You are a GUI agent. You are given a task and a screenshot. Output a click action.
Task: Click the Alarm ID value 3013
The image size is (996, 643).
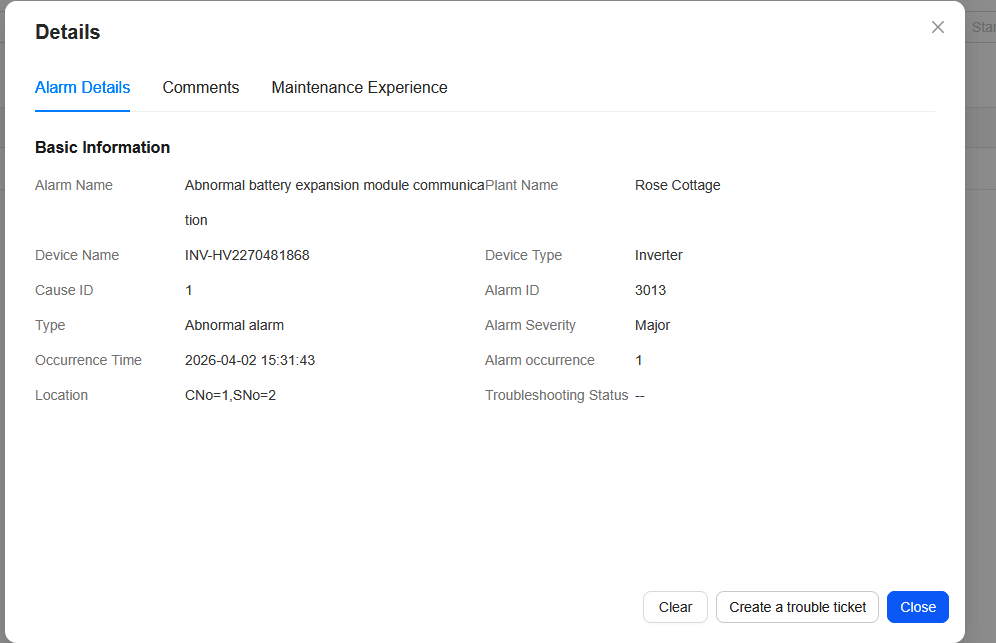[650, 291]
